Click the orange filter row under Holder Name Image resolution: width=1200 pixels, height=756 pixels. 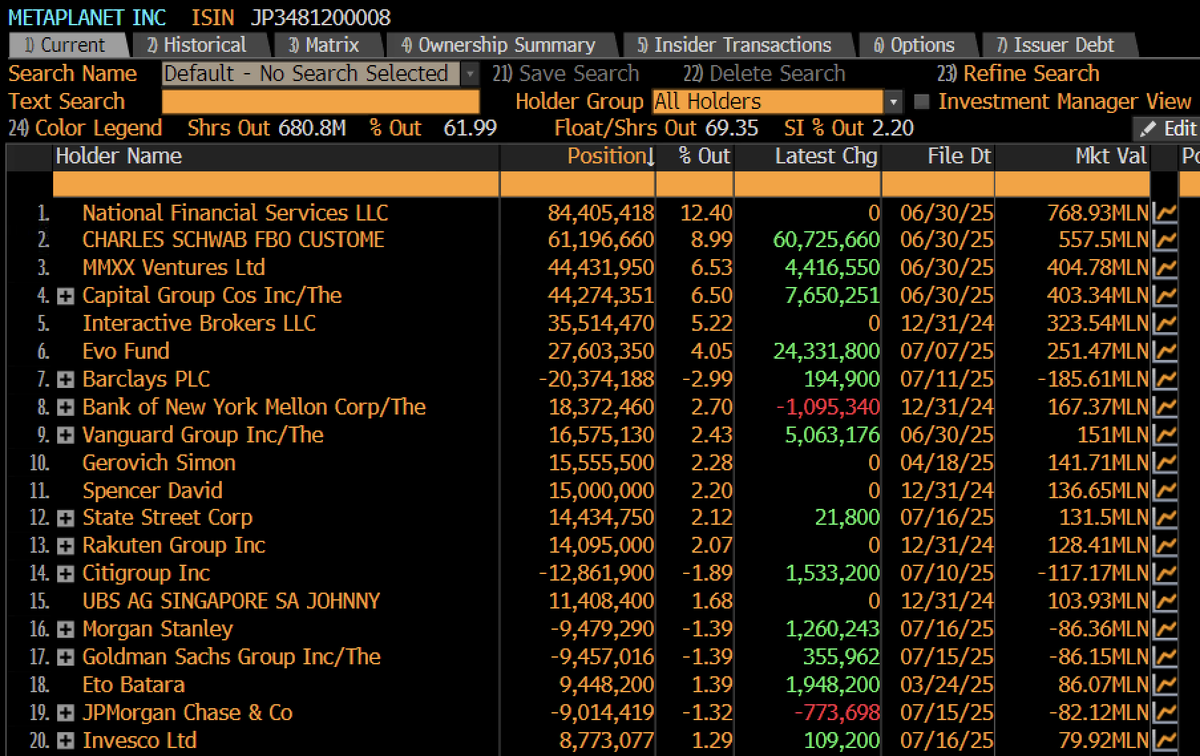276,184
